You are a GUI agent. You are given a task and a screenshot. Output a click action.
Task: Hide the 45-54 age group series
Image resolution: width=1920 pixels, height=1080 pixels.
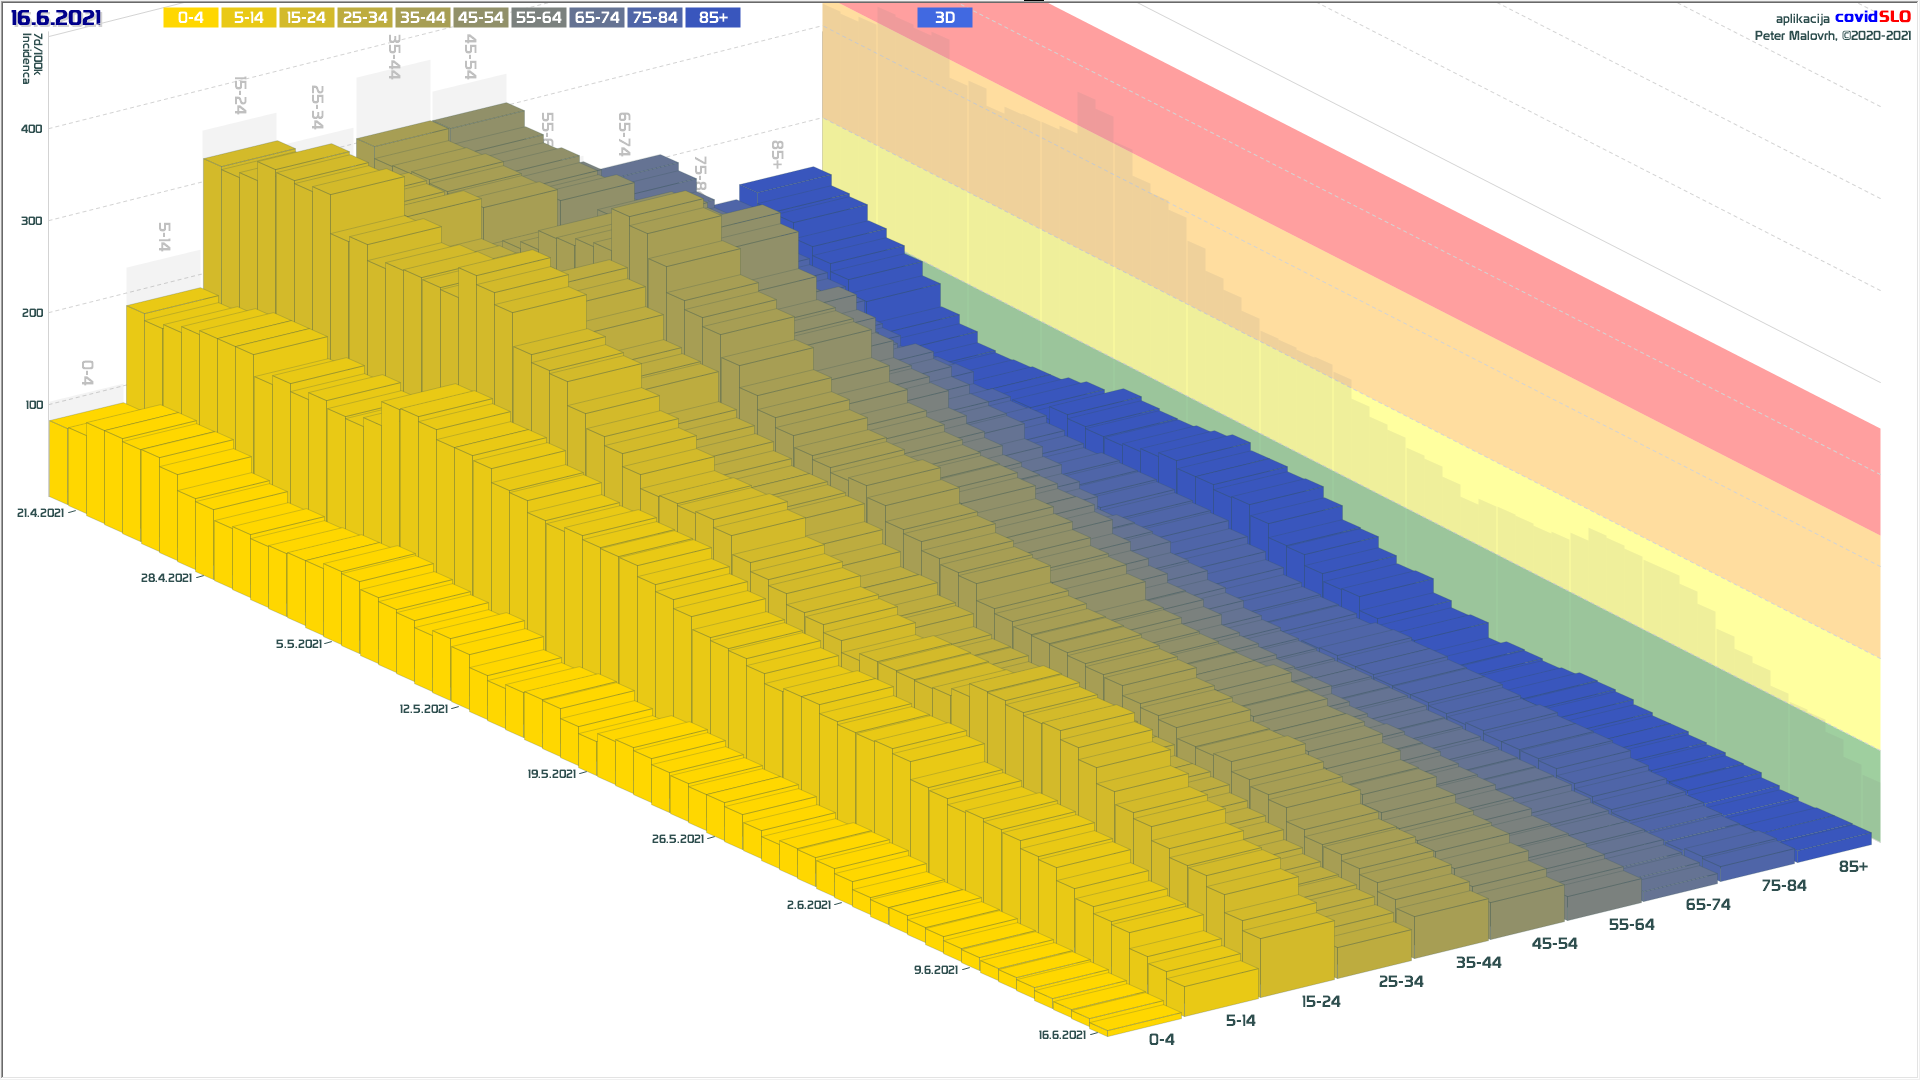coord(480,18)
